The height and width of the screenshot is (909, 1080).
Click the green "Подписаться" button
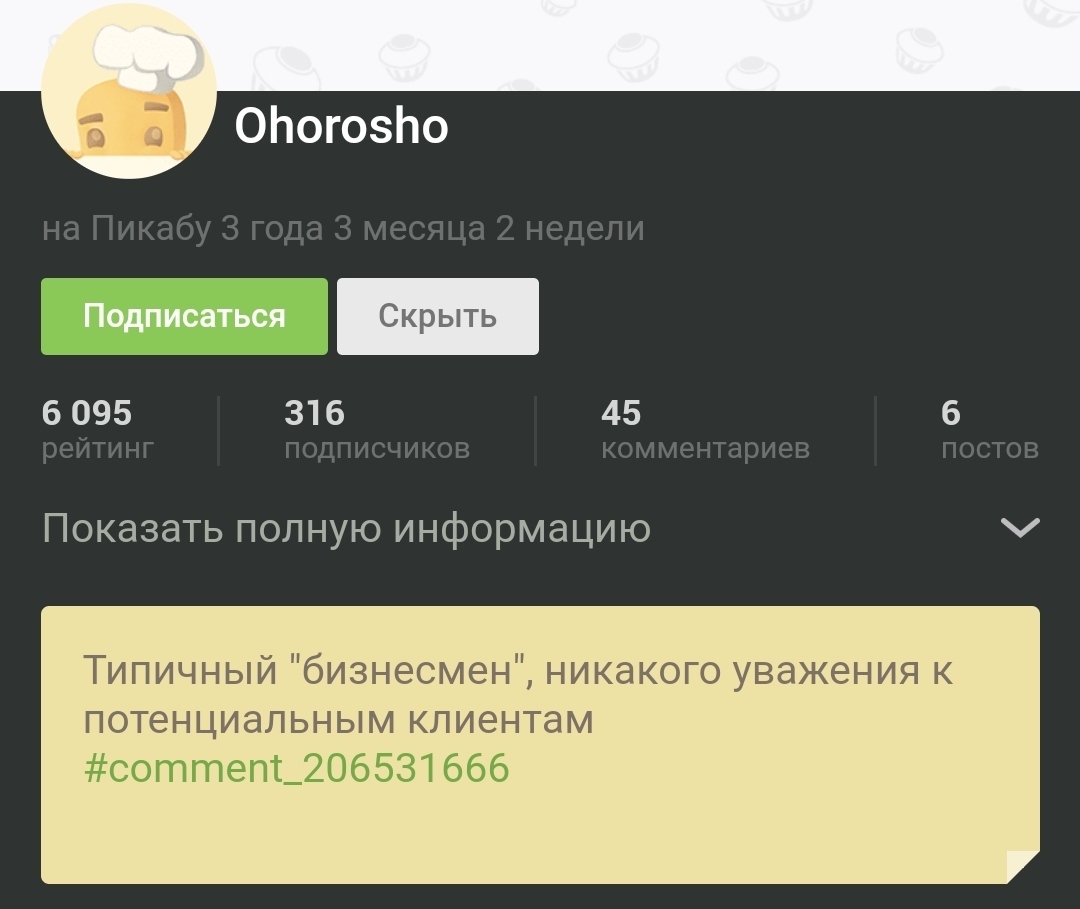point(184,316)
